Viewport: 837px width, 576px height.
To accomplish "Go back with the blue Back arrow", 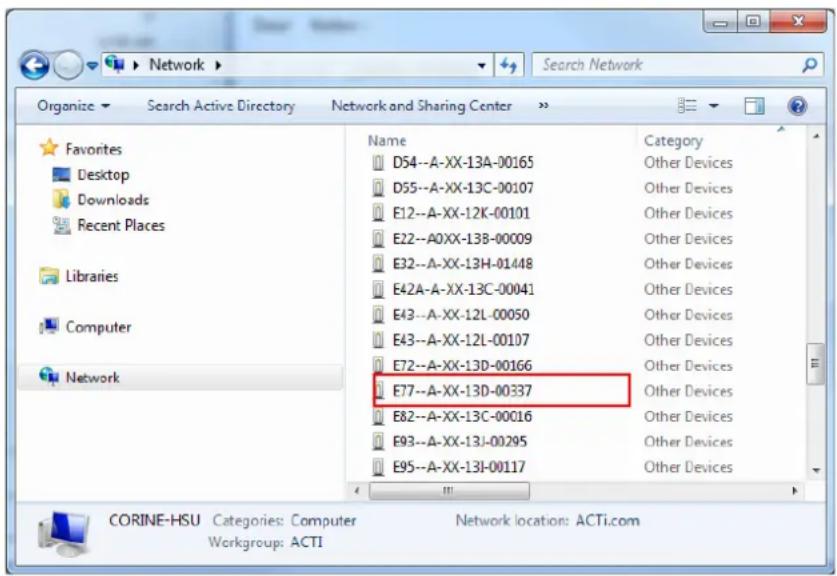I will tap(34, 66).
